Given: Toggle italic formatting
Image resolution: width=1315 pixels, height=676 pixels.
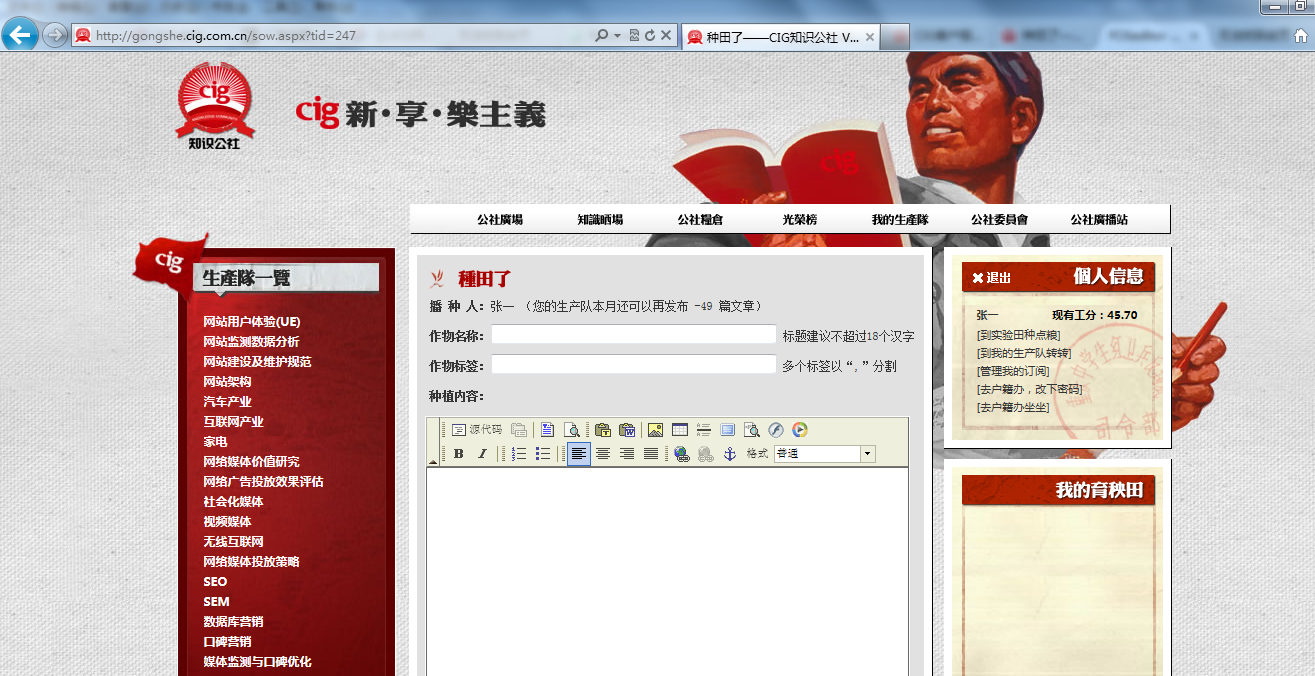Looking at the screenshot, I should click(482, 454).
